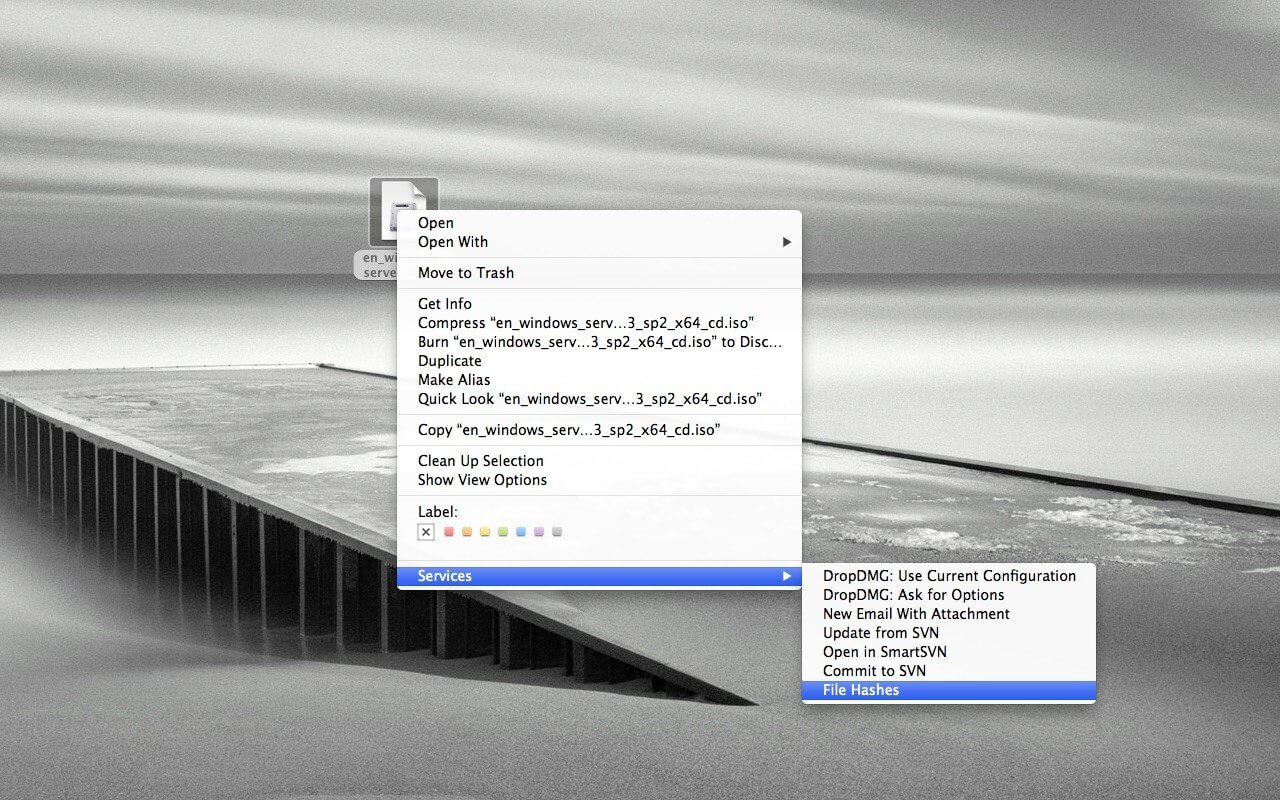The image size is (1280, 800).
Task: Click the X to clear the file label
Action: (x=426, y=531)
